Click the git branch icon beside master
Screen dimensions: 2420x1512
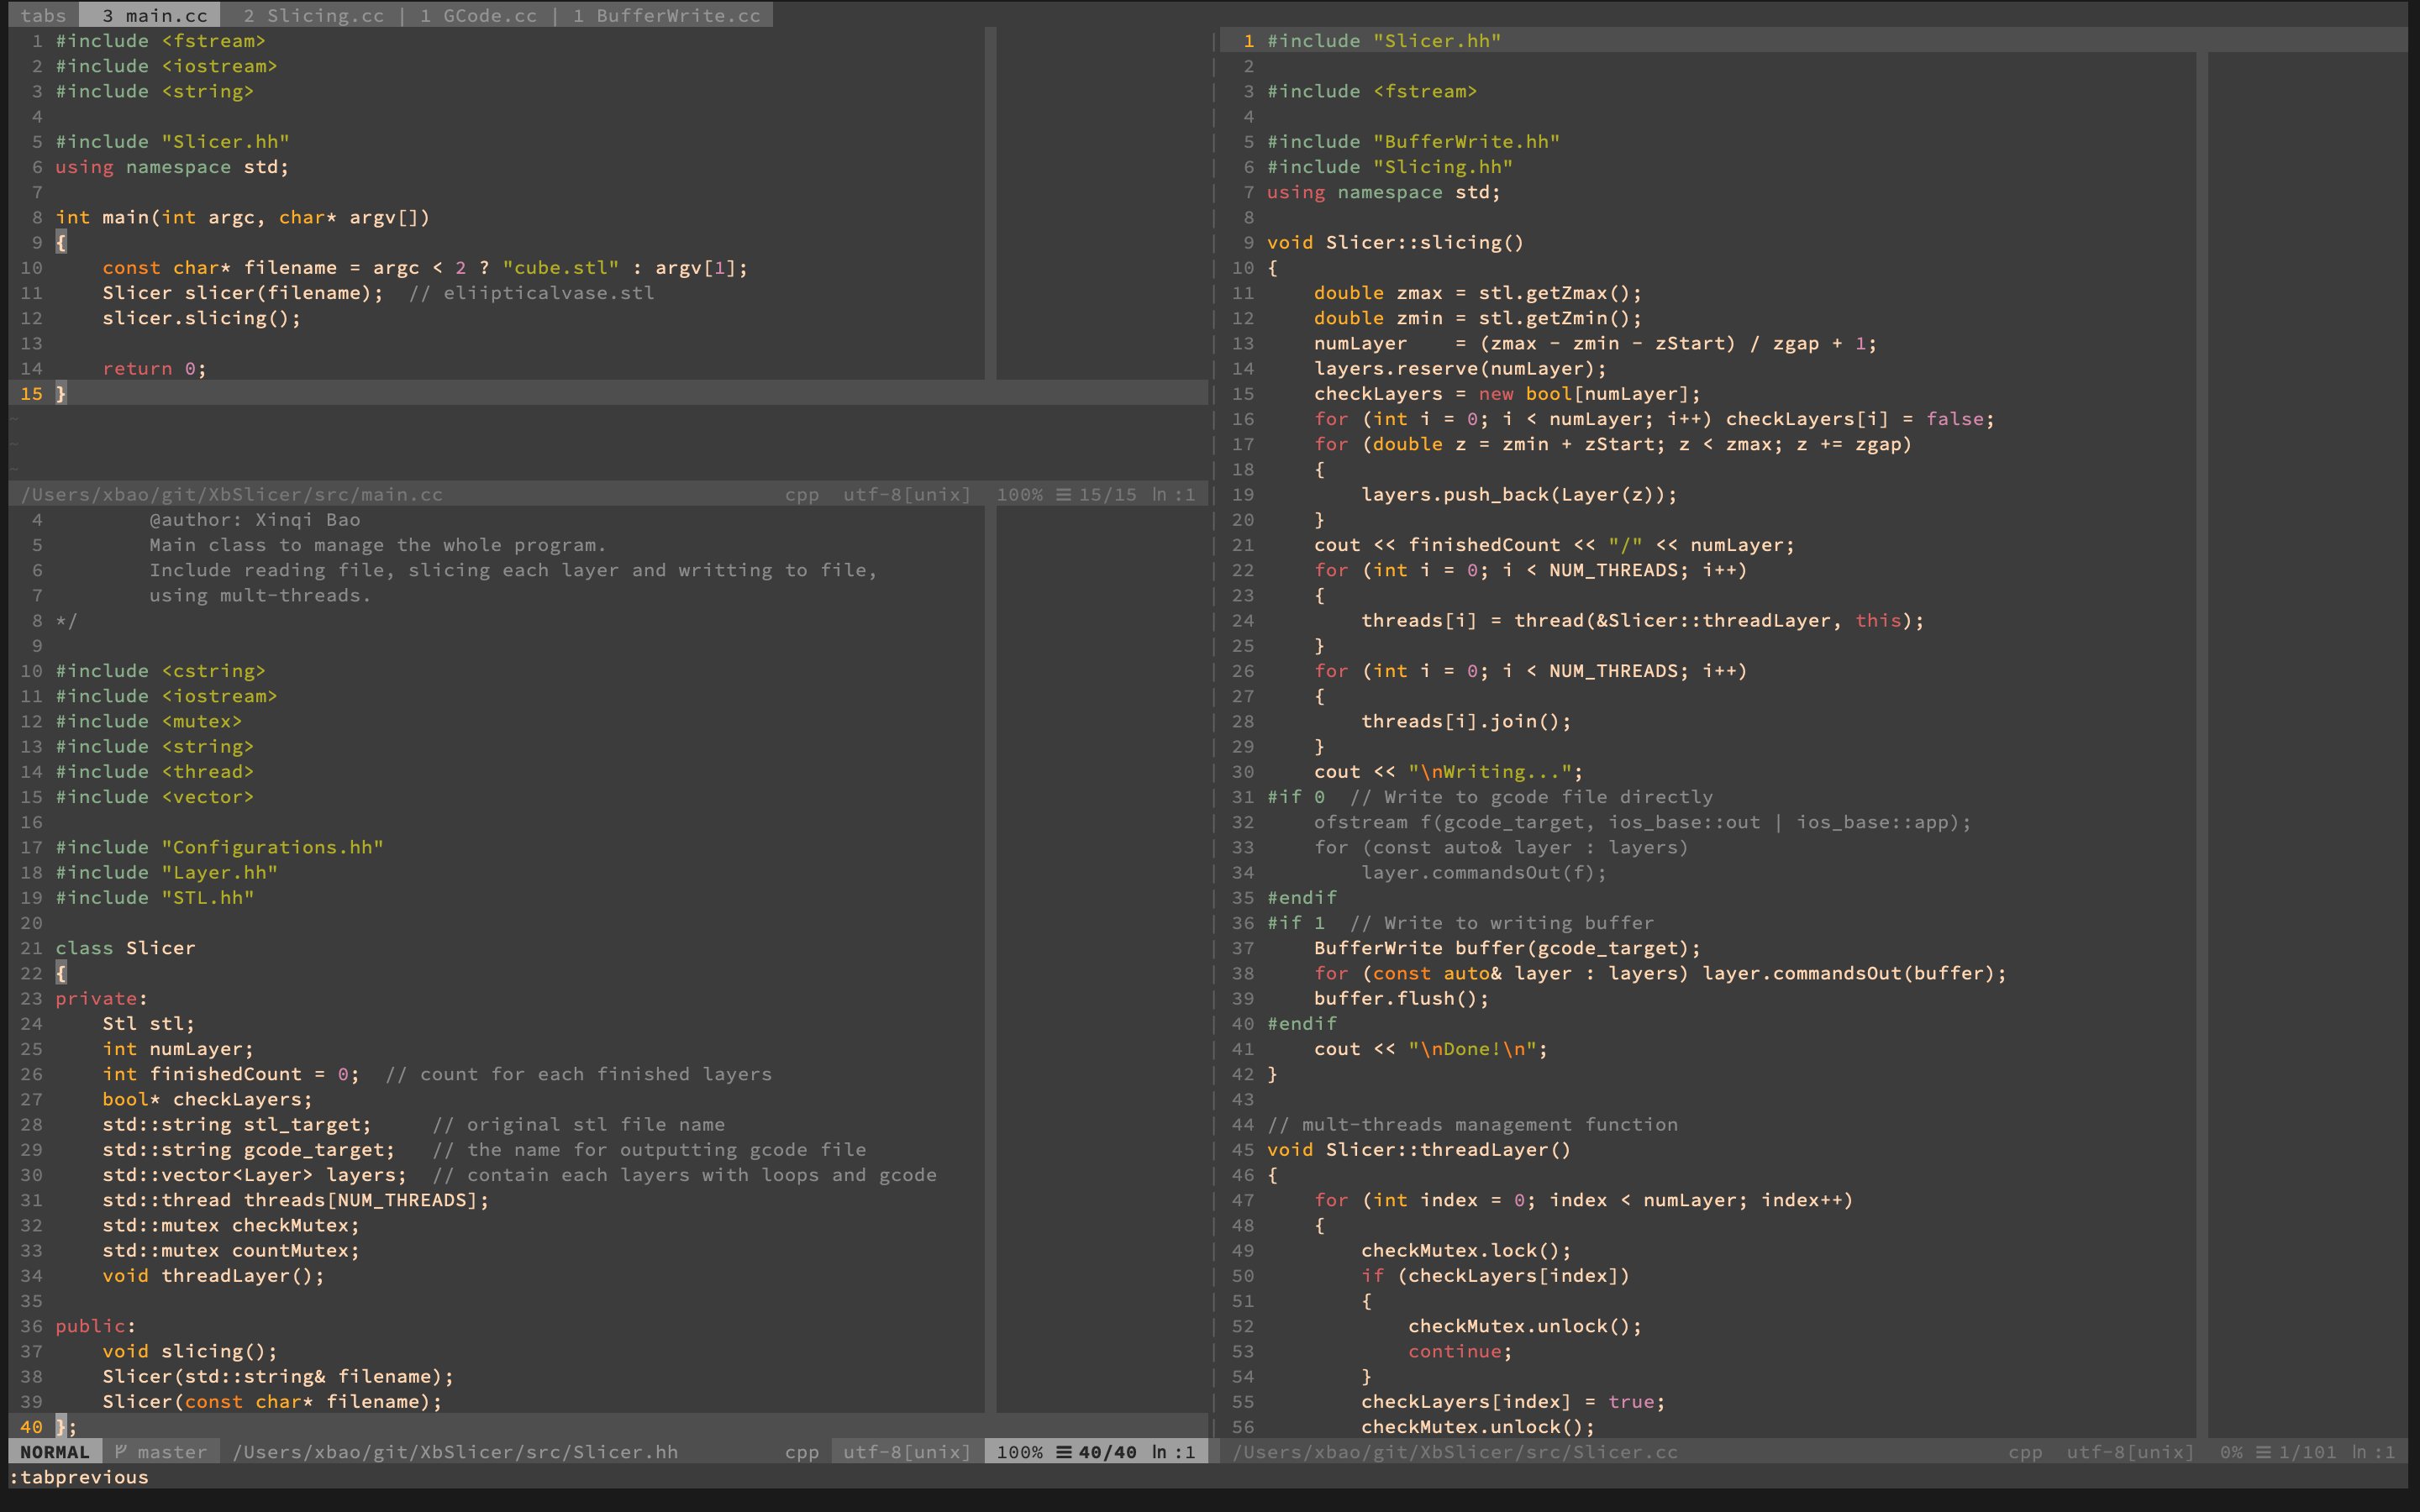coord(121,1451)
